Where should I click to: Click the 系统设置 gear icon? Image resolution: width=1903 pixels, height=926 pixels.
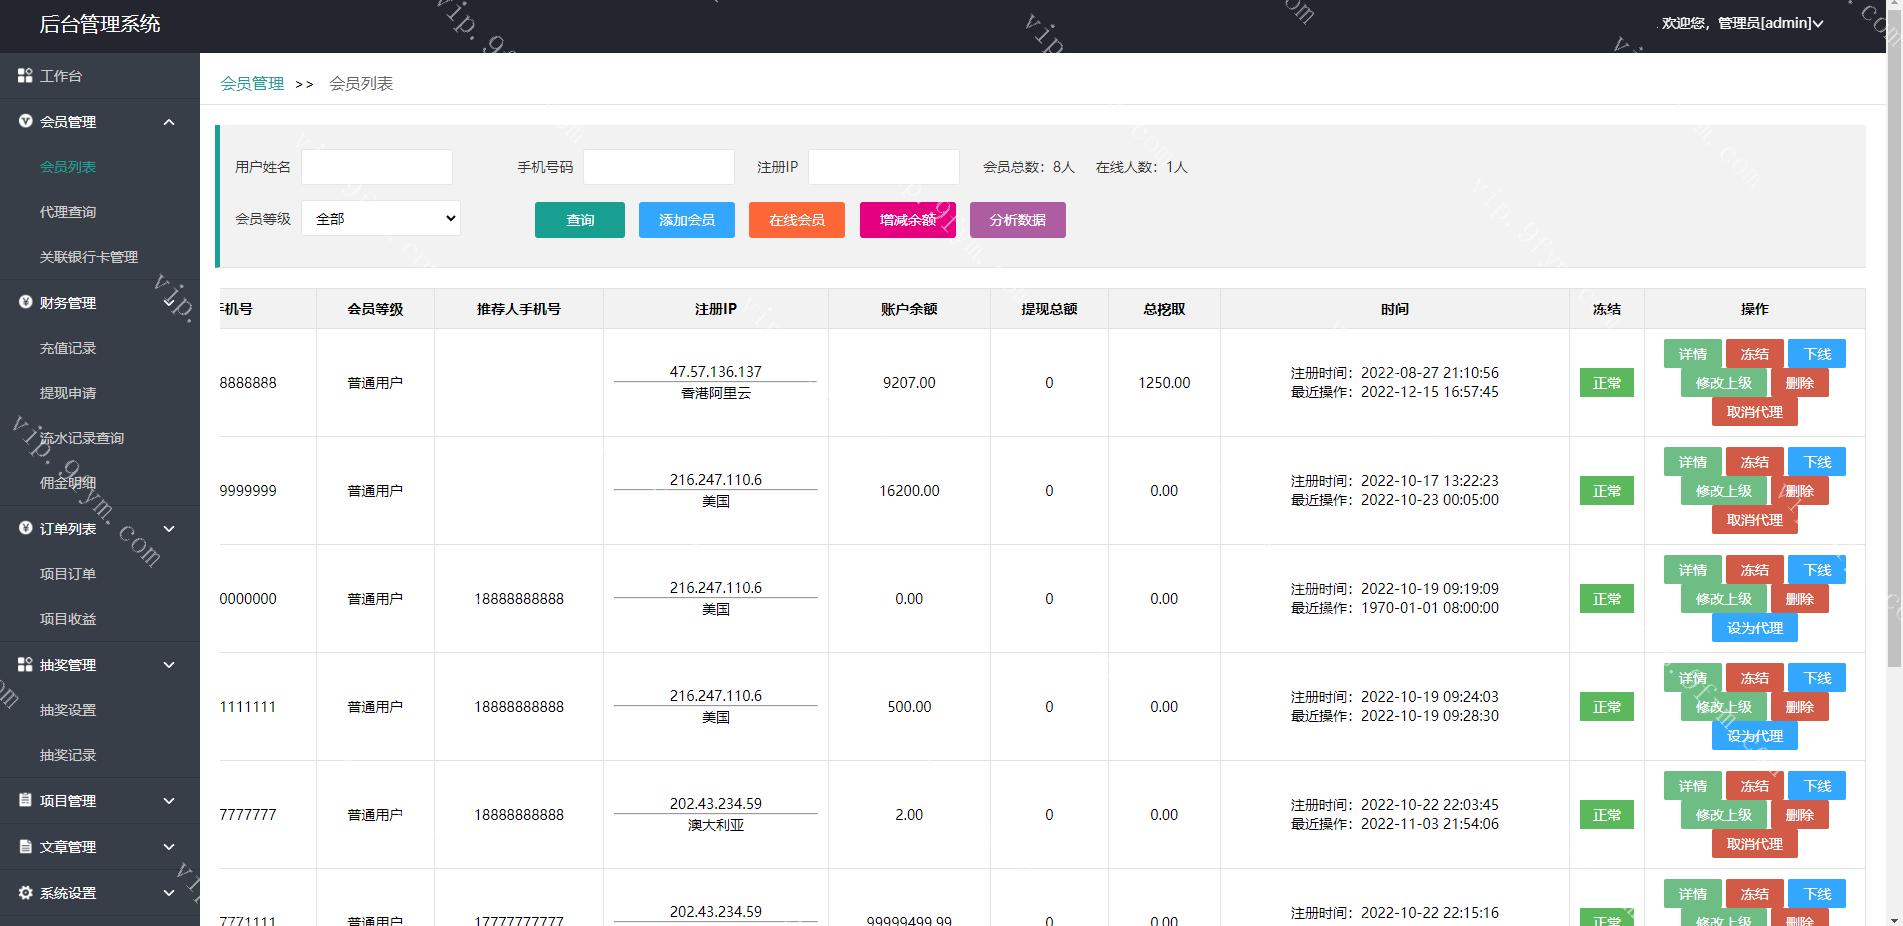point(25,892)
